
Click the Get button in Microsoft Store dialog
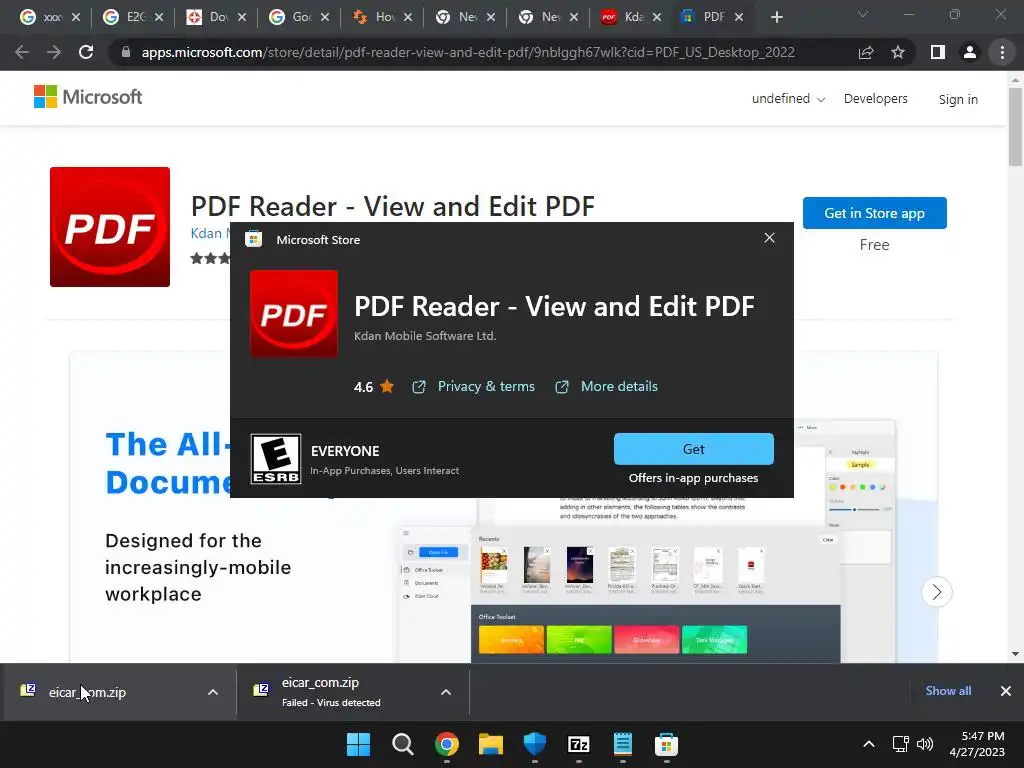pyautogui.click(x=694, y=449)
